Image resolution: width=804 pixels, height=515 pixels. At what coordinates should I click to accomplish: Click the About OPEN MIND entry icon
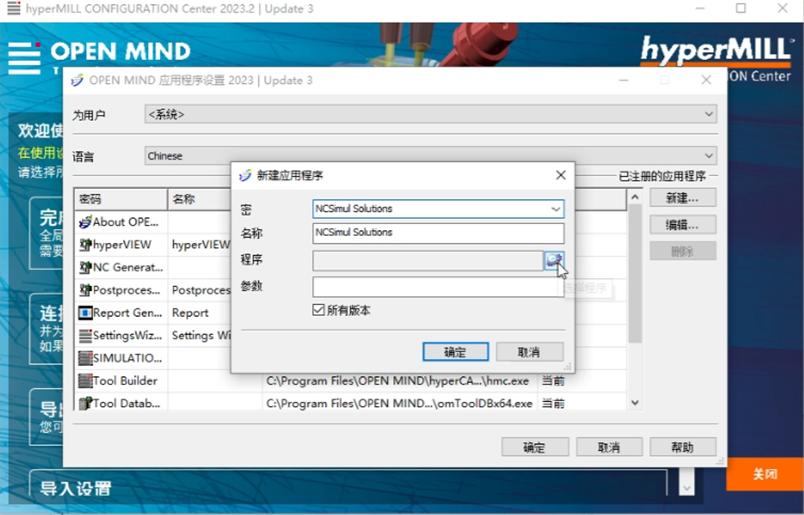click(x=85, y=222)
